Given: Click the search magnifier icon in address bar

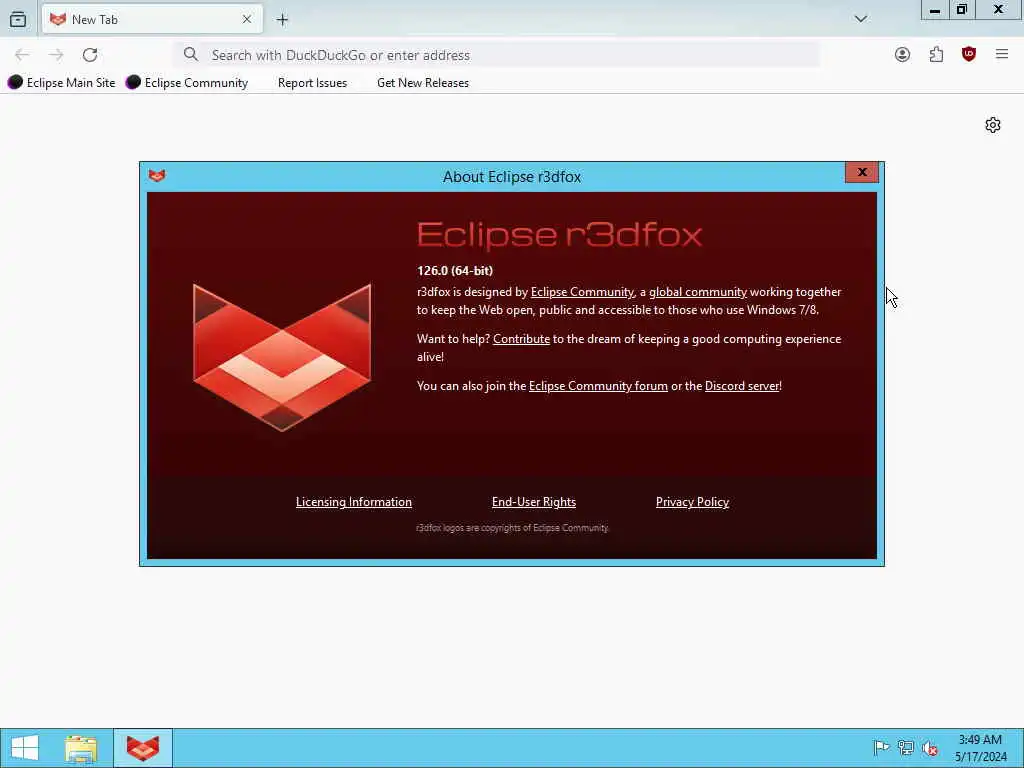Looking at the screenshot, I should click(191, 54).
